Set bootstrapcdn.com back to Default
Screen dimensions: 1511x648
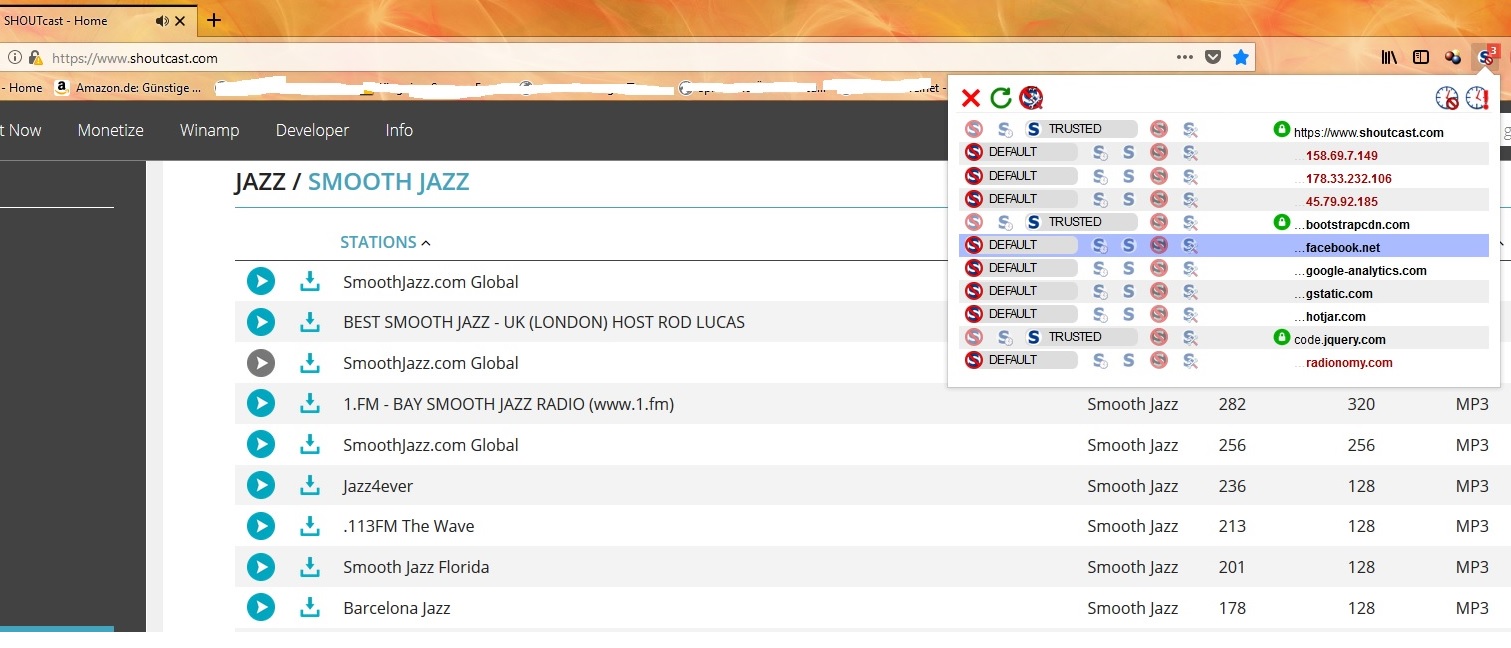tap(974, 222)
